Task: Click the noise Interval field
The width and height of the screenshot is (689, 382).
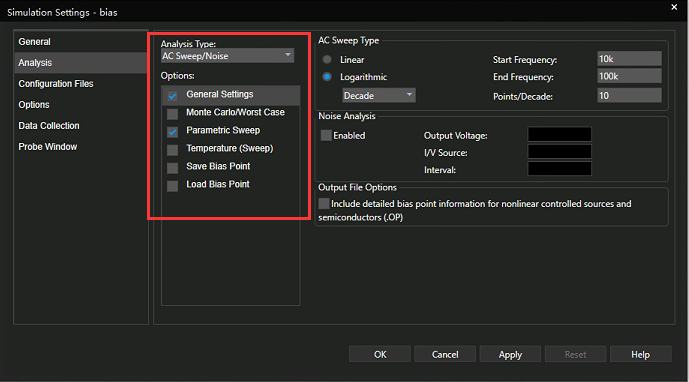Action: pos(559,169)
